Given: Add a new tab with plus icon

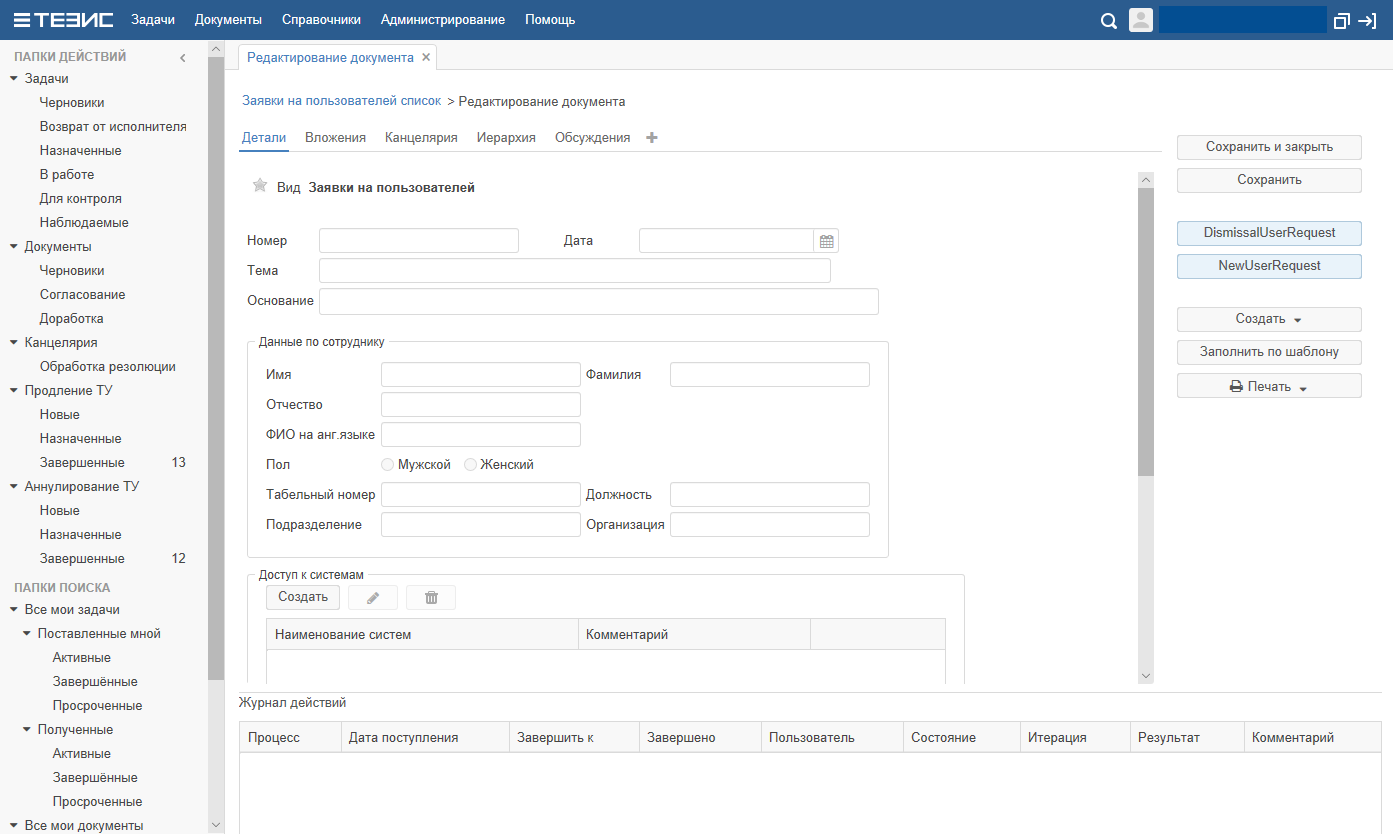Looking at the screenshot, I should pyautogui.click(x=652, y=138).
